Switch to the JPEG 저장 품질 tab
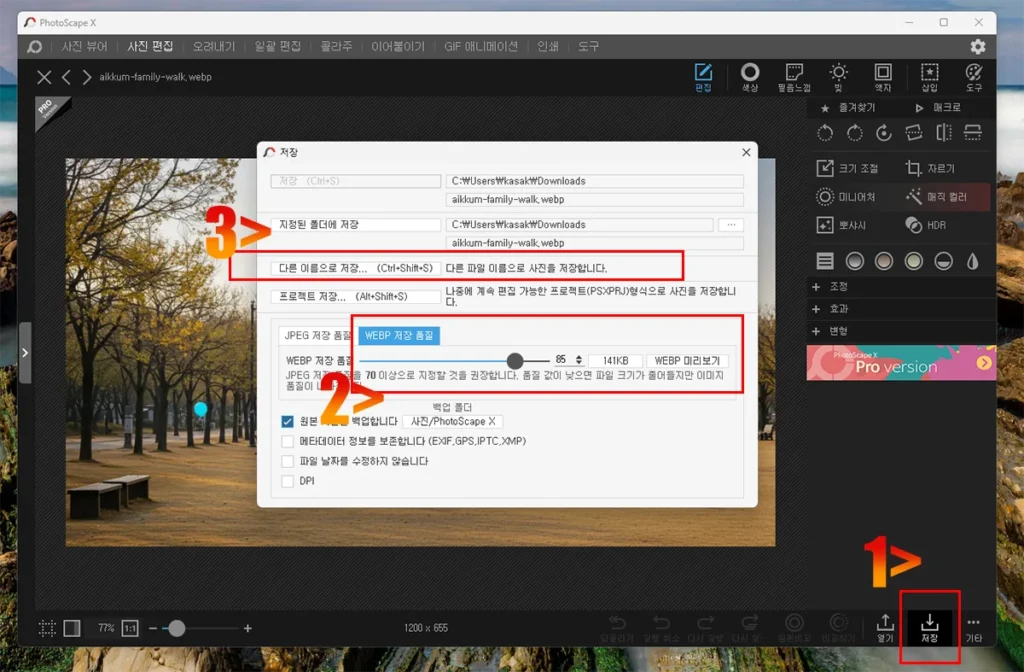 317,336
